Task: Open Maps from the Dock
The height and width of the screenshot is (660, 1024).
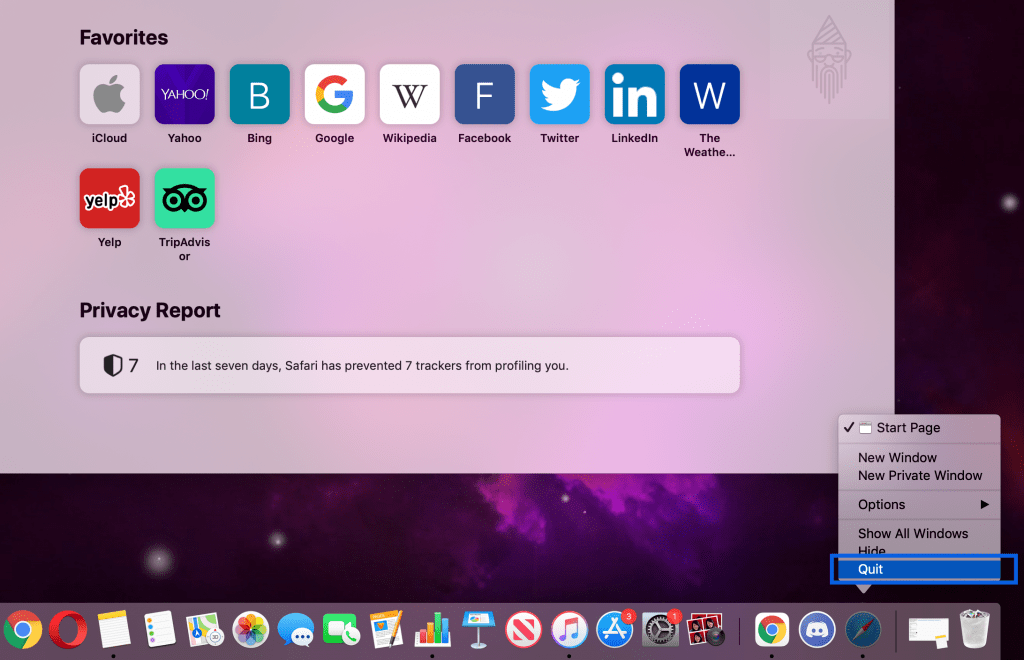Action: point(204,630)
